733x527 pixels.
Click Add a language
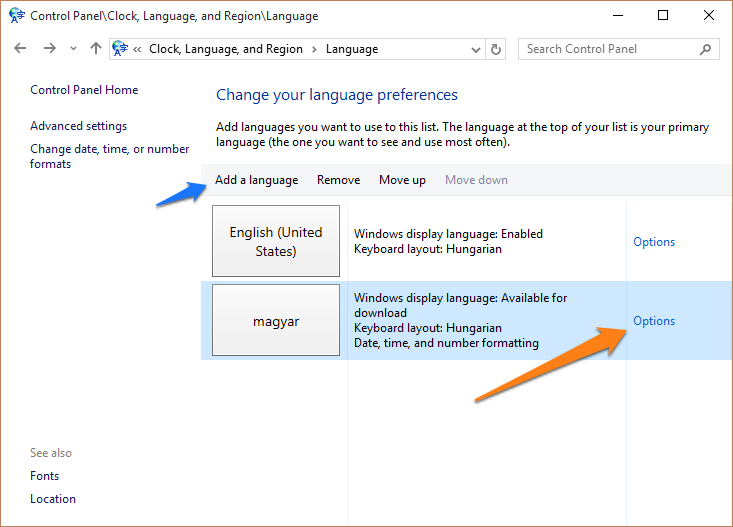pyautogui.click(x=257, y=180)
